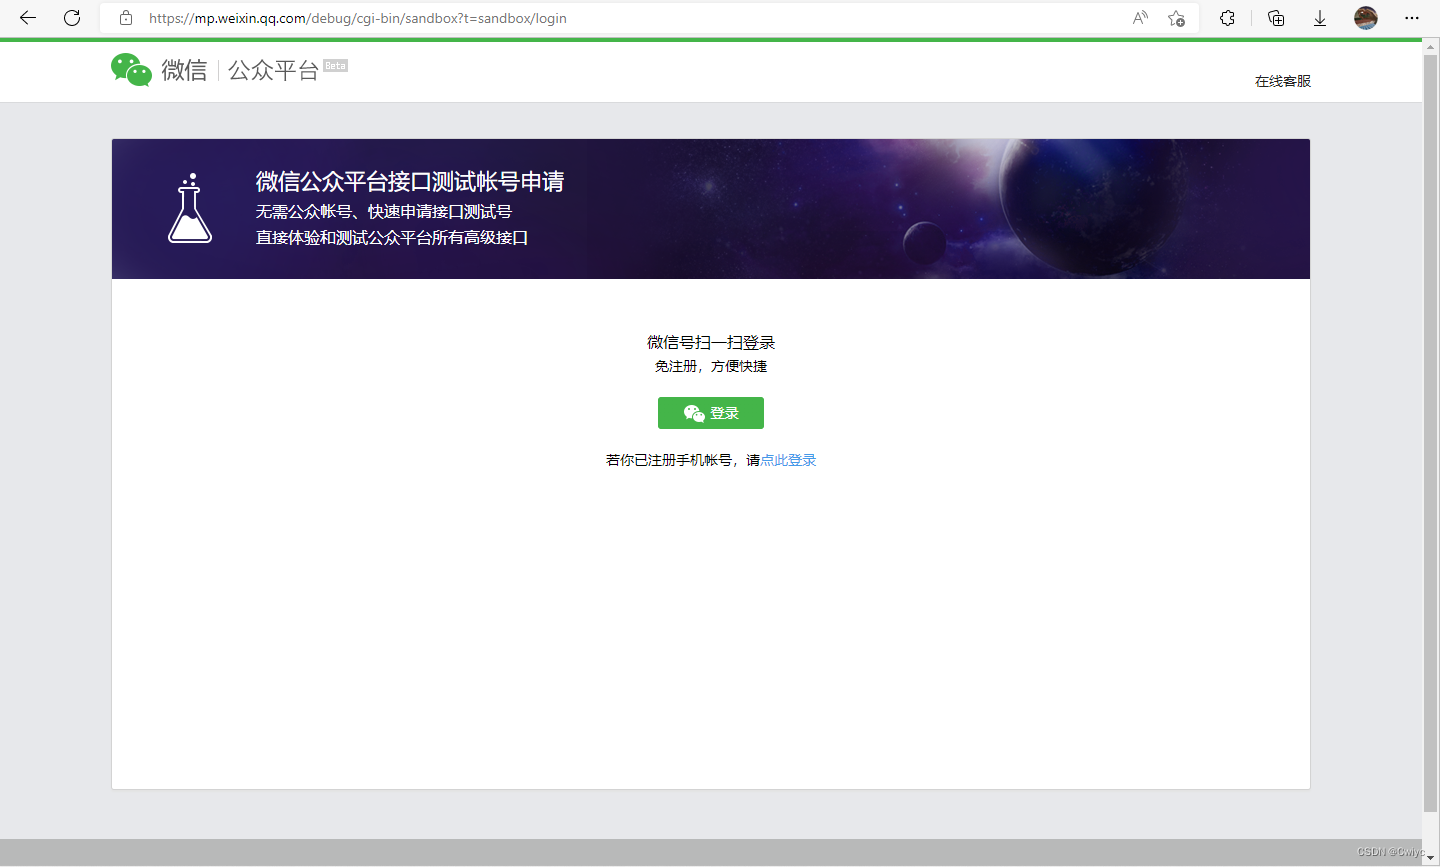Click the 直接体验和测试公众平台所有高级接口 text
The height and width of the screenshot is (867, 1440).
click(392, 238)
